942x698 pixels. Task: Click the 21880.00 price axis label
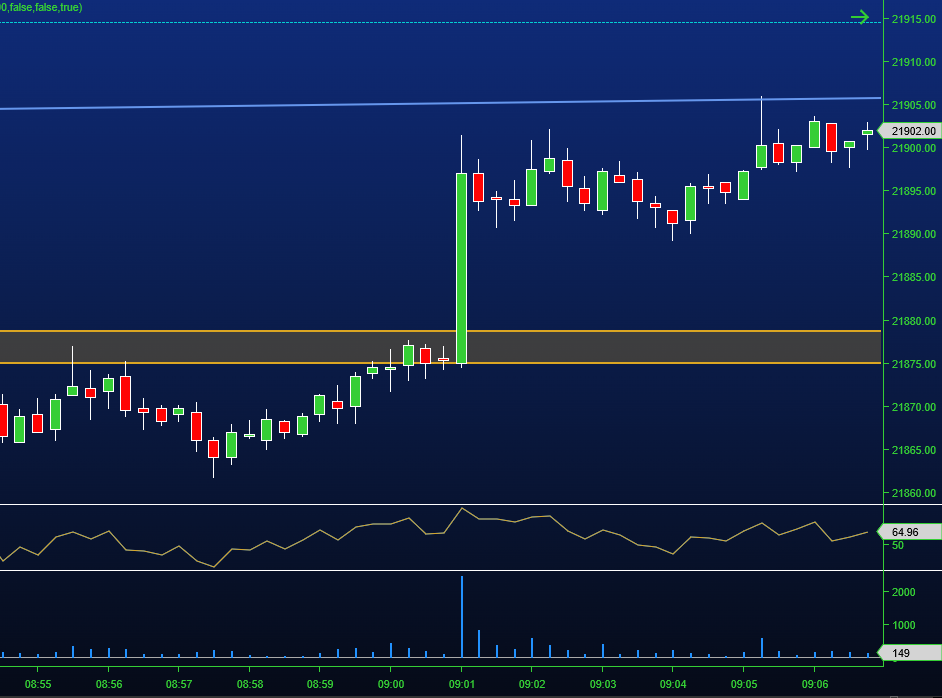(914, 321)
